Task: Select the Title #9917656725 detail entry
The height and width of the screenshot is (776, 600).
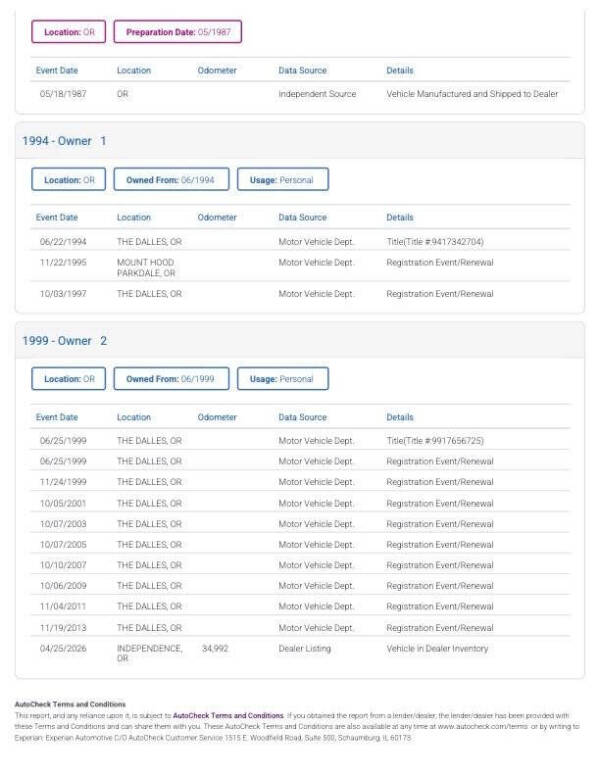Action: coord(435,440)
